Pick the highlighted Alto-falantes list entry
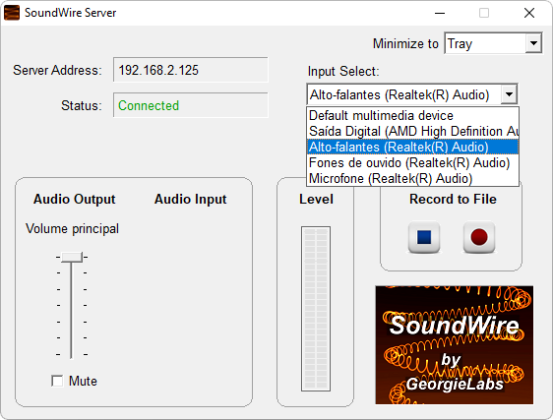Image resolution: width=553 pixels, height=420 pixels. (413, 147)
